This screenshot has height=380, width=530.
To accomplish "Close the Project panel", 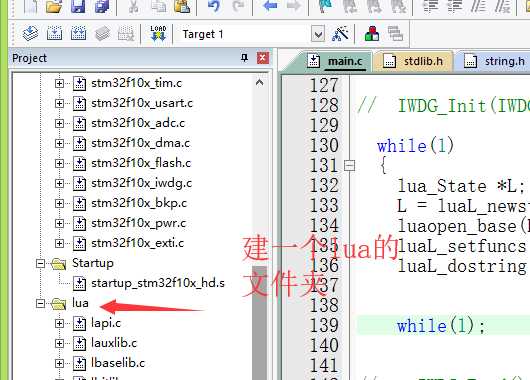I will (x=263, y=58).
